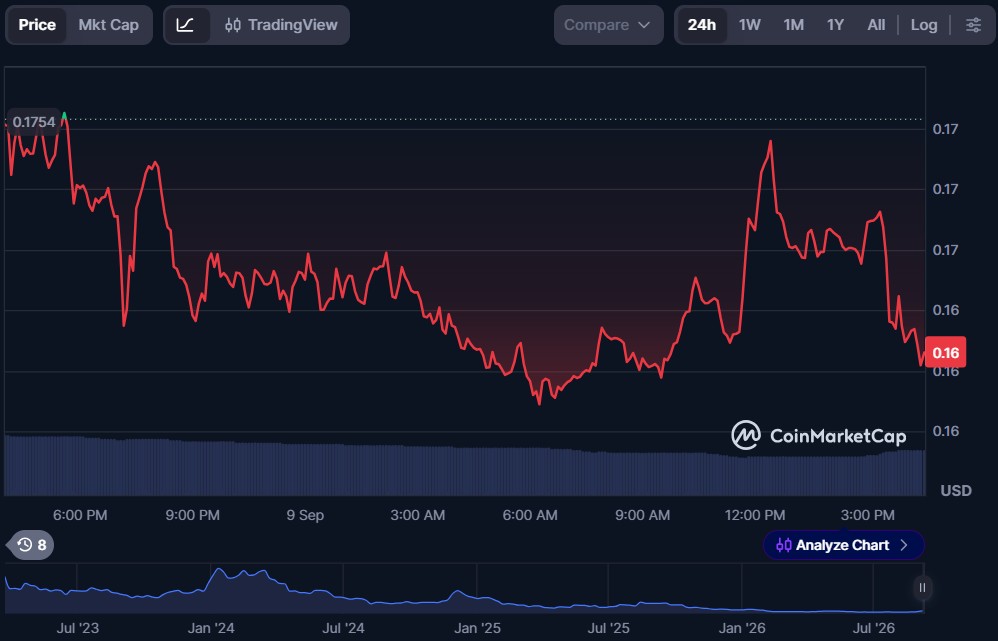This screenshot has height=641, width=998.
Task: Select the 1M time range
Action: [x=794, y=25]
